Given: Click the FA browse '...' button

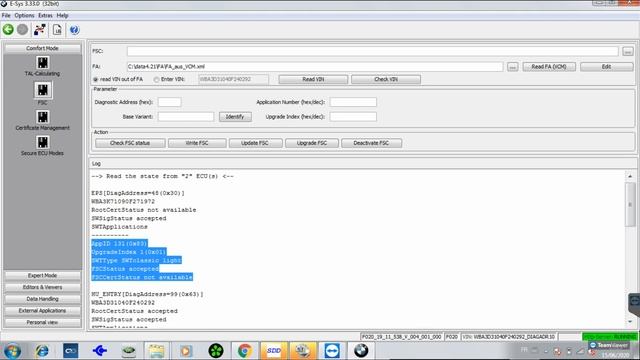Looking at the screenshot, I should [513, 67].
